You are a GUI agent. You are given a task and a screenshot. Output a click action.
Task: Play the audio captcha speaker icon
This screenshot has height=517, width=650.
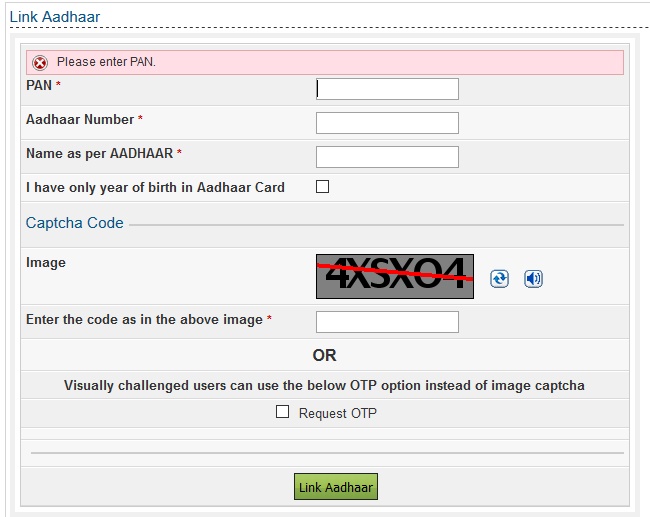(533, 279)
